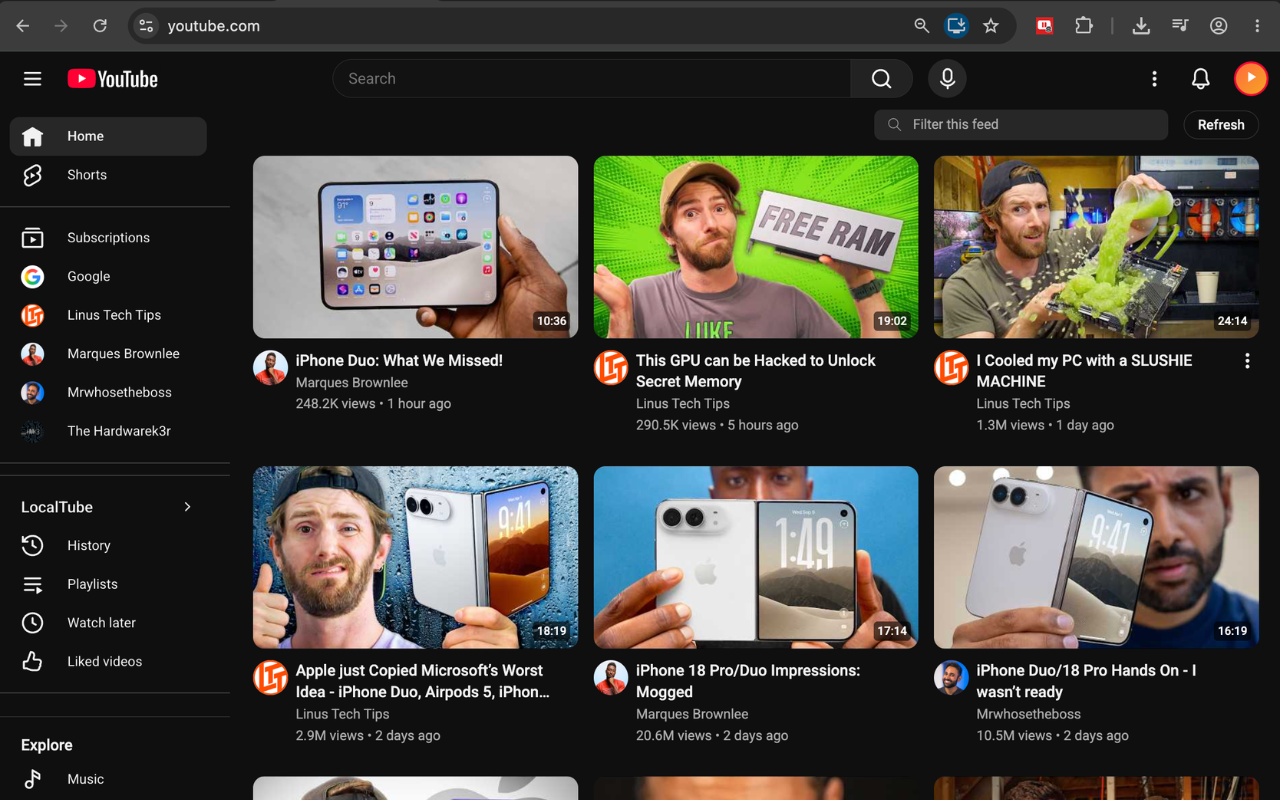Open the notifications bell
The image size is (1280, 800).
(1201, 79)
